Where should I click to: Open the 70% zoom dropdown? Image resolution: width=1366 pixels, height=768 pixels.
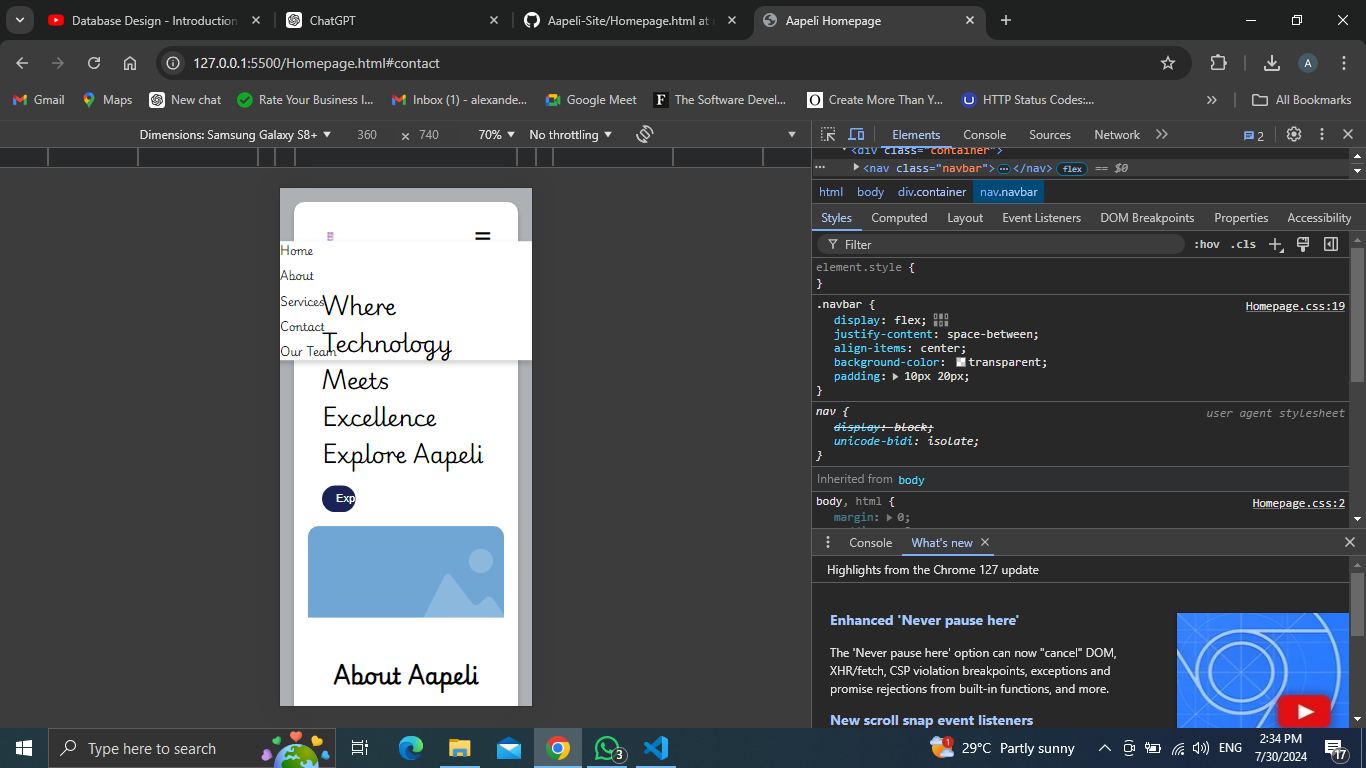pyautogui.click(x=496, y=135)
